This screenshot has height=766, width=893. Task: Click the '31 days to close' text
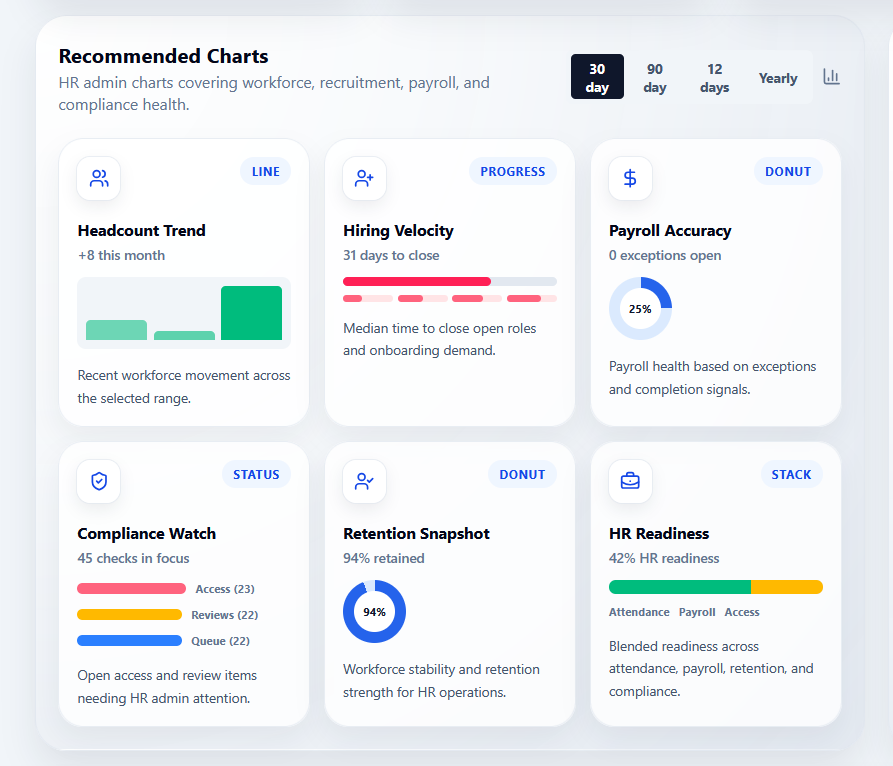(391, 255)
